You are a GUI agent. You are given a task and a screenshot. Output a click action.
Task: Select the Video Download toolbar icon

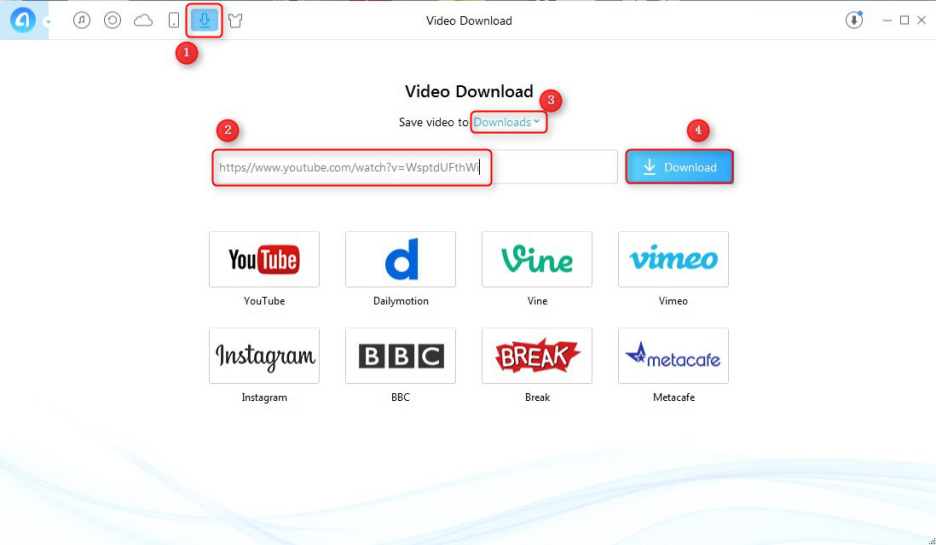[204, 20]
